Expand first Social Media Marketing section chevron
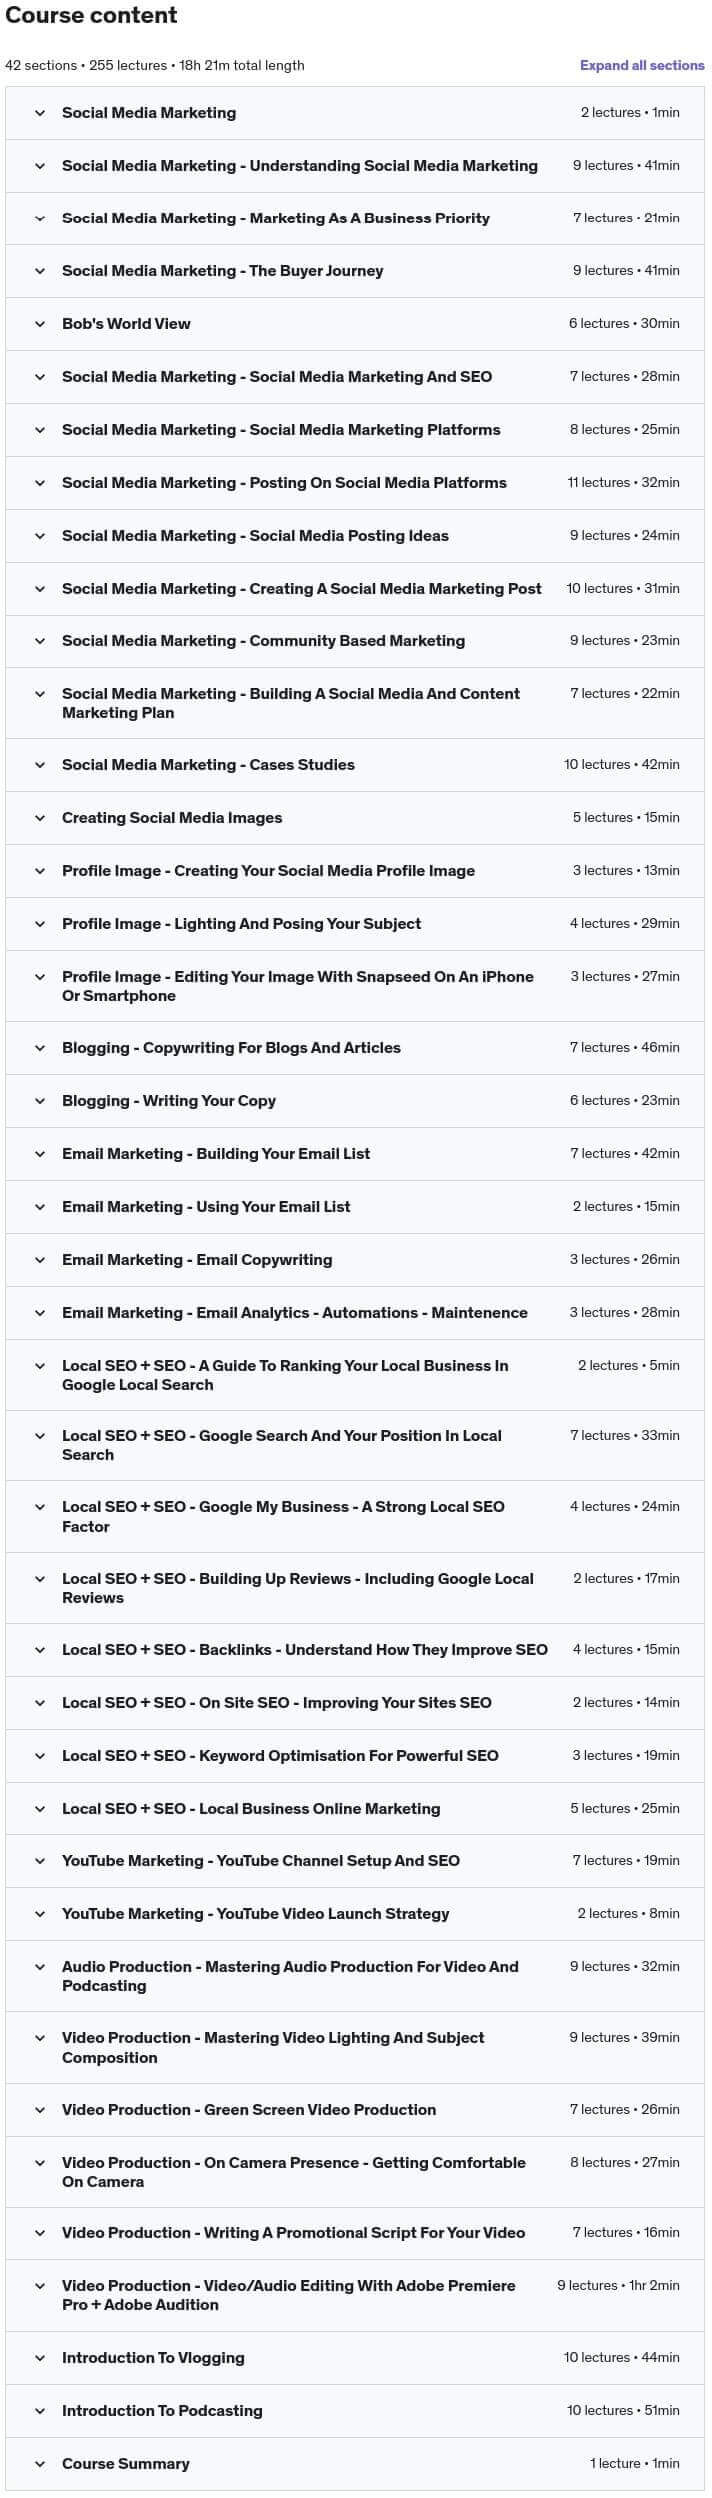The image size is (712, 2498). point(40,113)
